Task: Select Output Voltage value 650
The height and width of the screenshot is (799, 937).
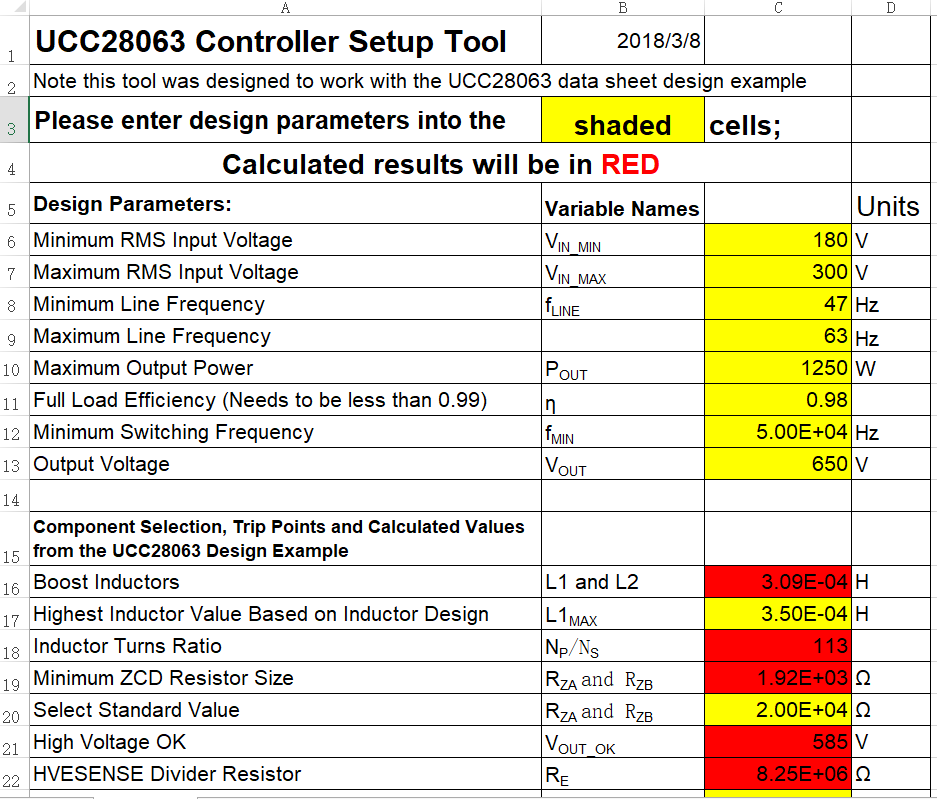Action: (x=778, y=464)
